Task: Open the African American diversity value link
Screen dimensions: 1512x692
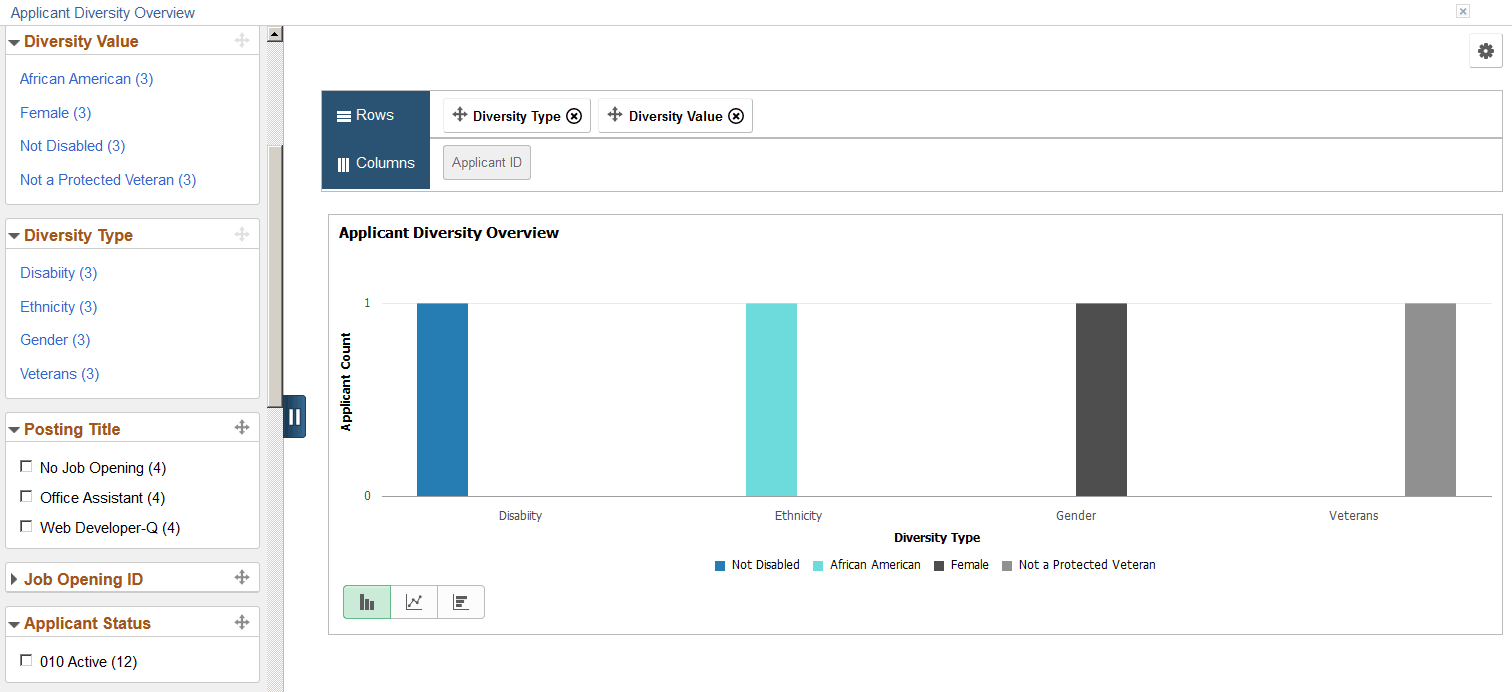Action: (86, 78)
